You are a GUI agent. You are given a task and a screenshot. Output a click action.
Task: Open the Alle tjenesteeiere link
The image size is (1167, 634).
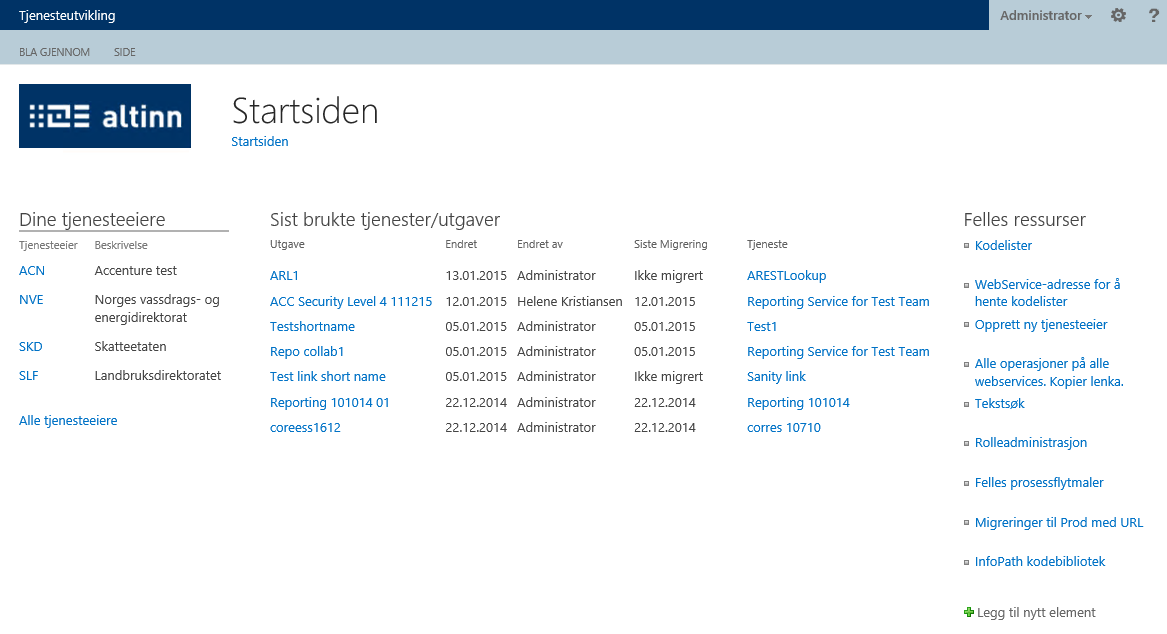[68, 420]
